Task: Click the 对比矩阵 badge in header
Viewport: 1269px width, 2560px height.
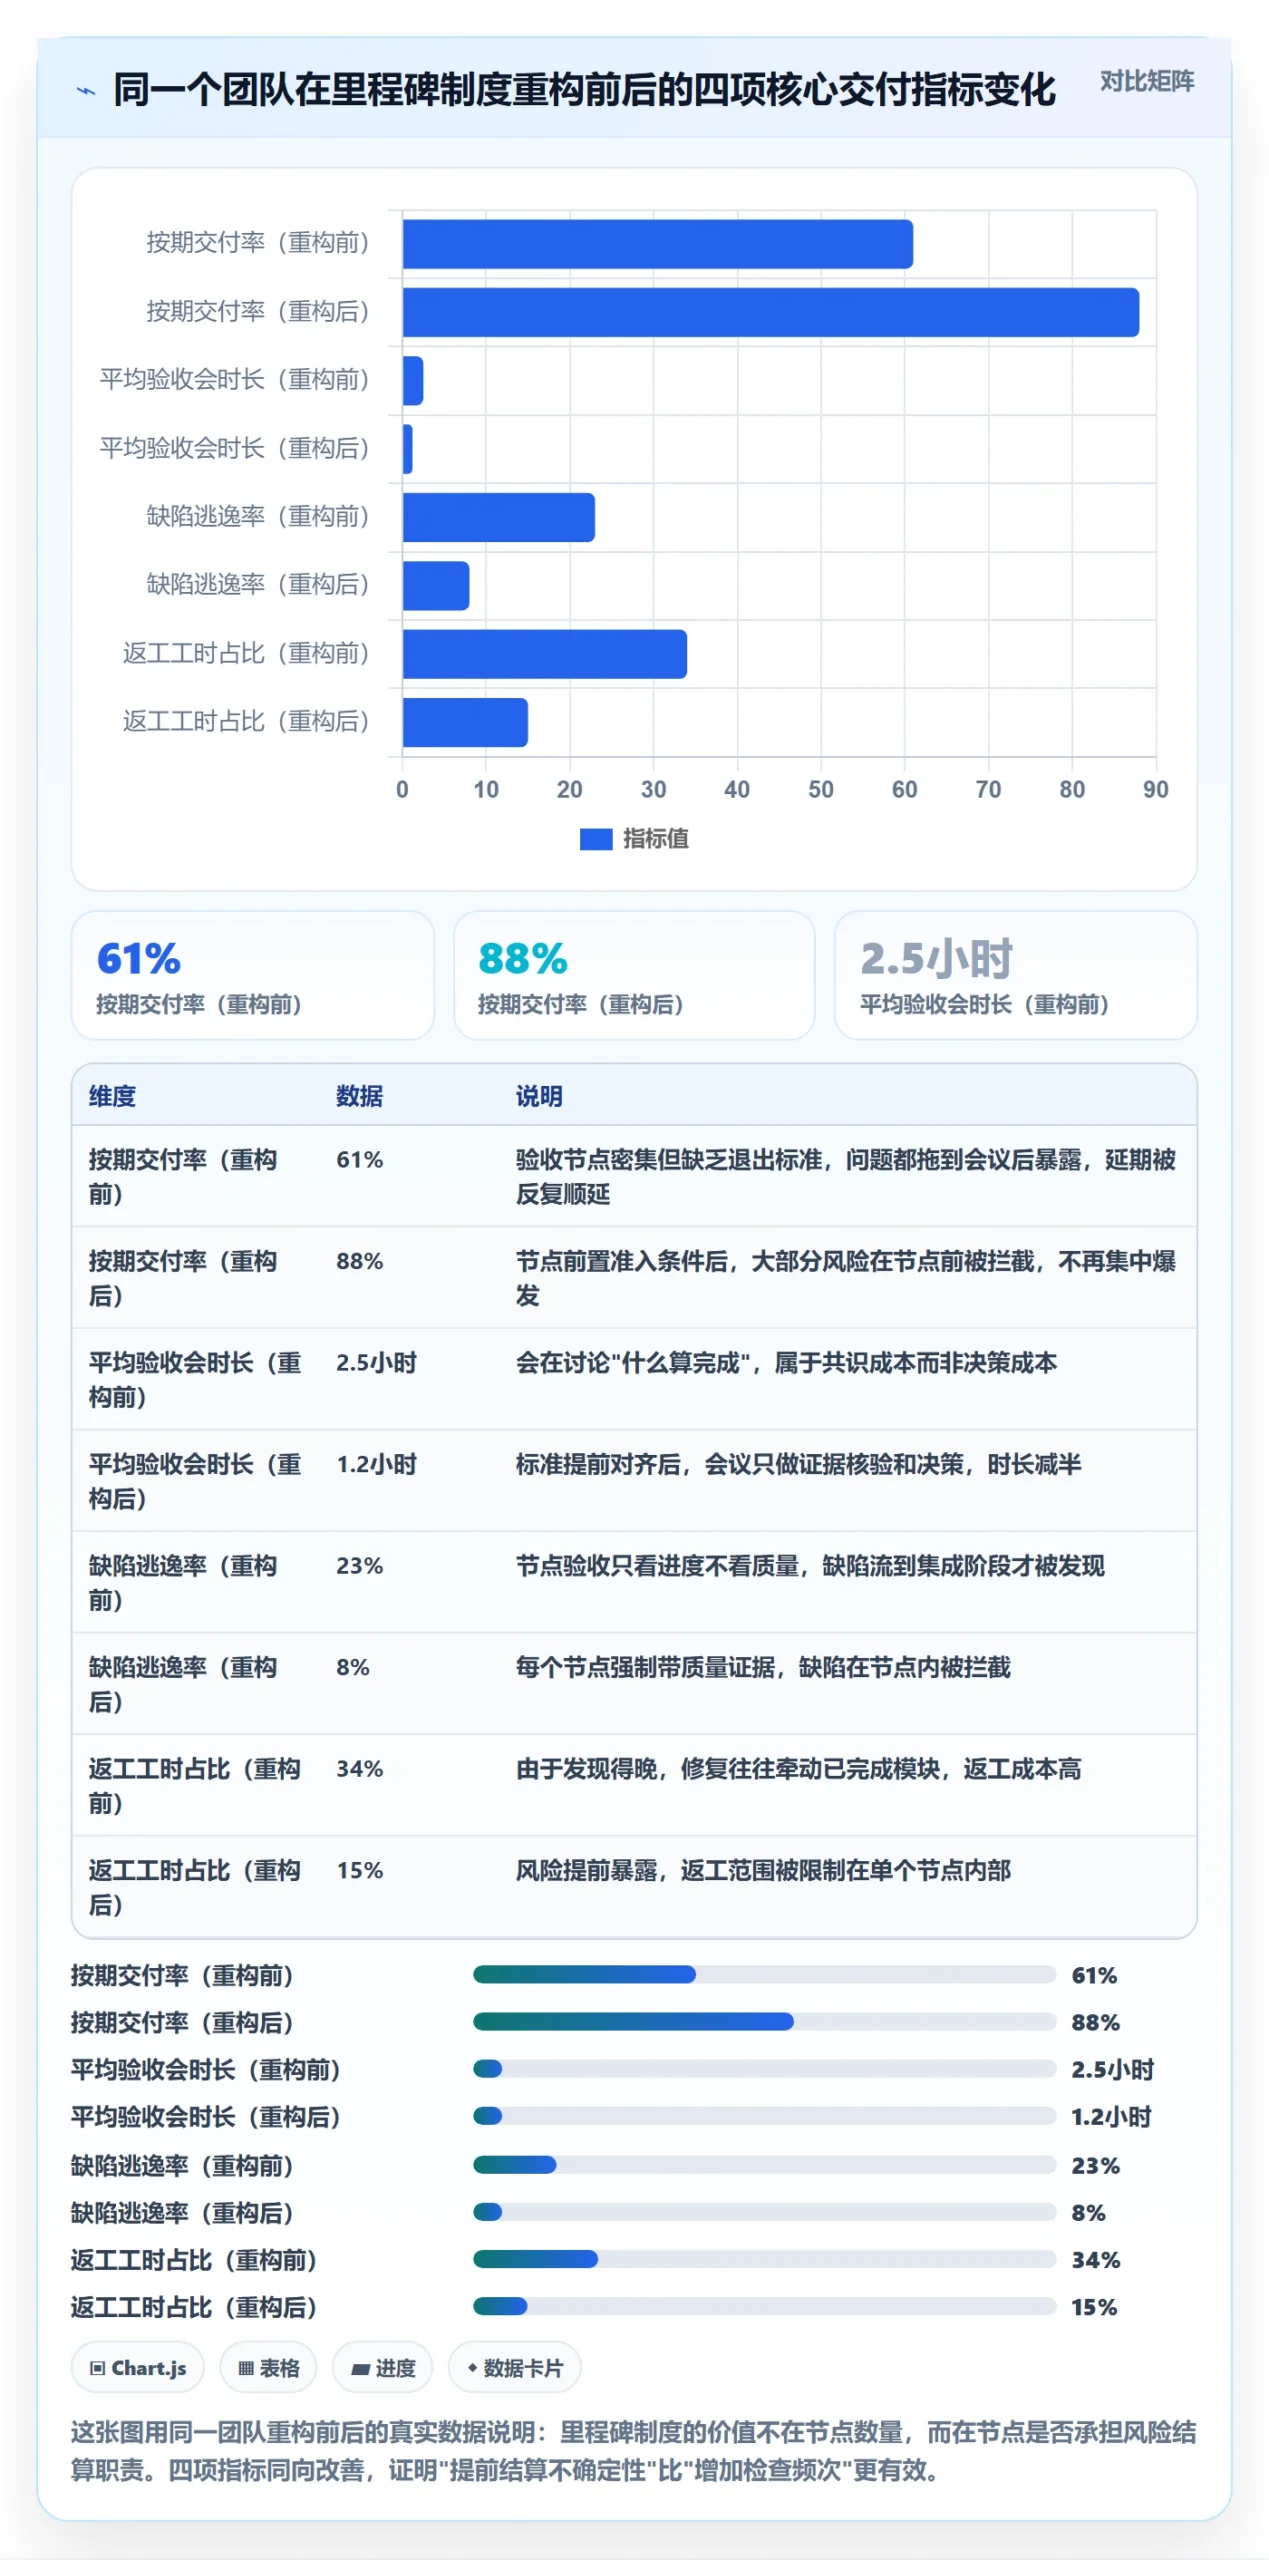Action: (x=1146, y=81)
